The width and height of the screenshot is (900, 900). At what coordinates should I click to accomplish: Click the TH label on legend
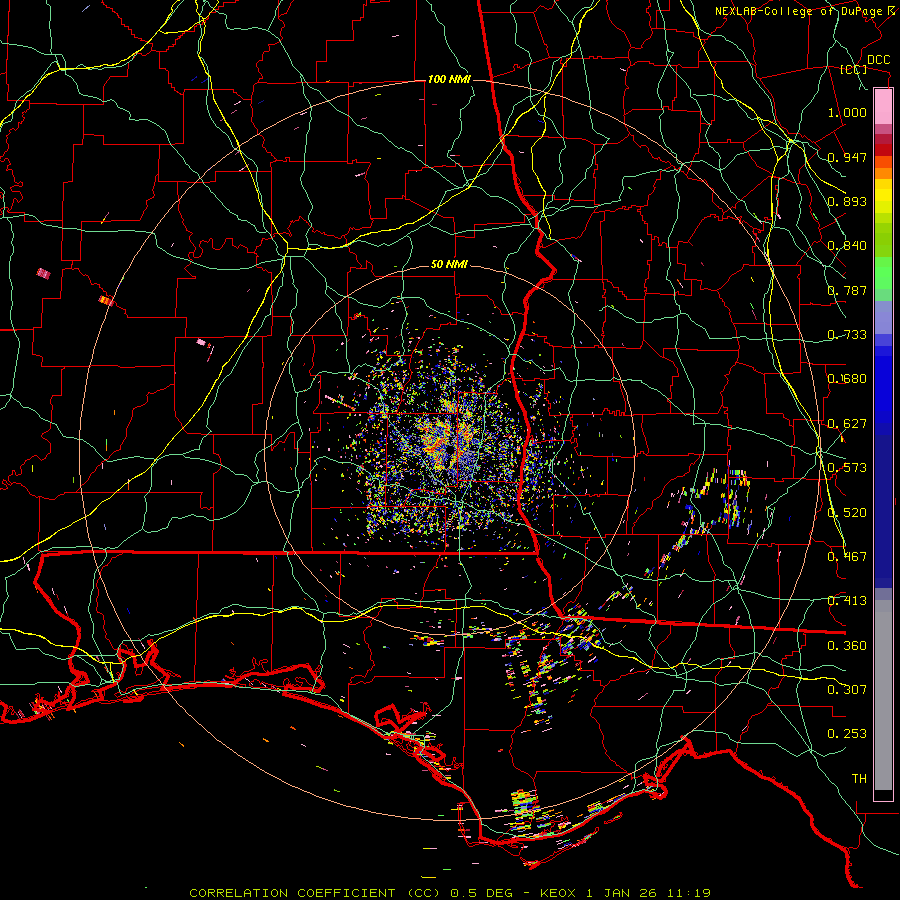click(x=859, y=779)
